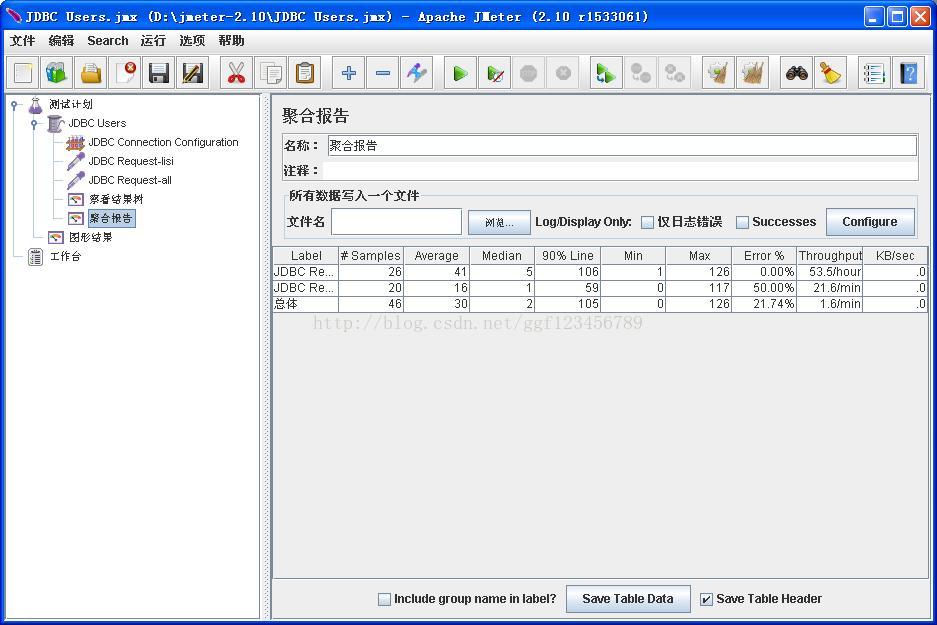The width and height of the screenshot is (937, 625).
Task: Click the New test plan icon
Action: click(23, 73)
